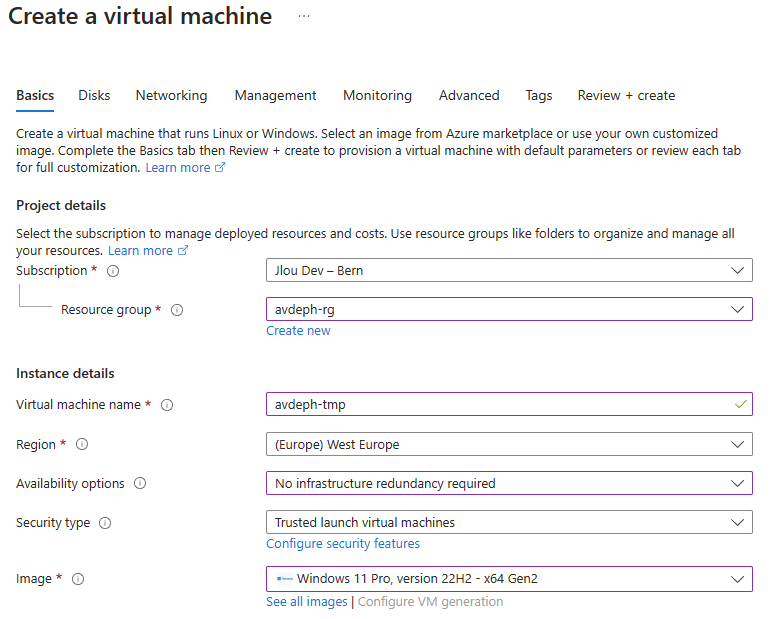The image size is (770, 619).
Task: Switch to the Disks tab
Action: pyautogui.click(x=94, y=95)
